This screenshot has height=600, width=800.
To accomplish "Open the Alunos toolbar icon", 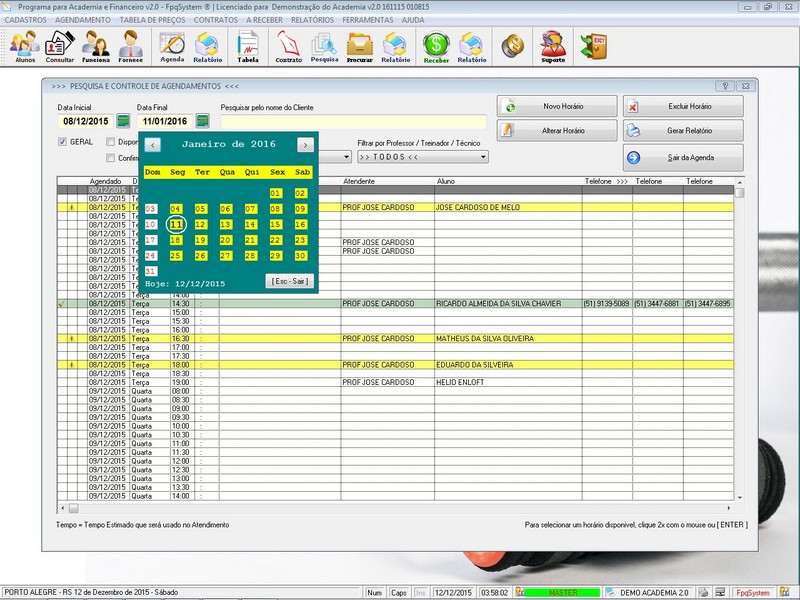I will coord(25,46).
